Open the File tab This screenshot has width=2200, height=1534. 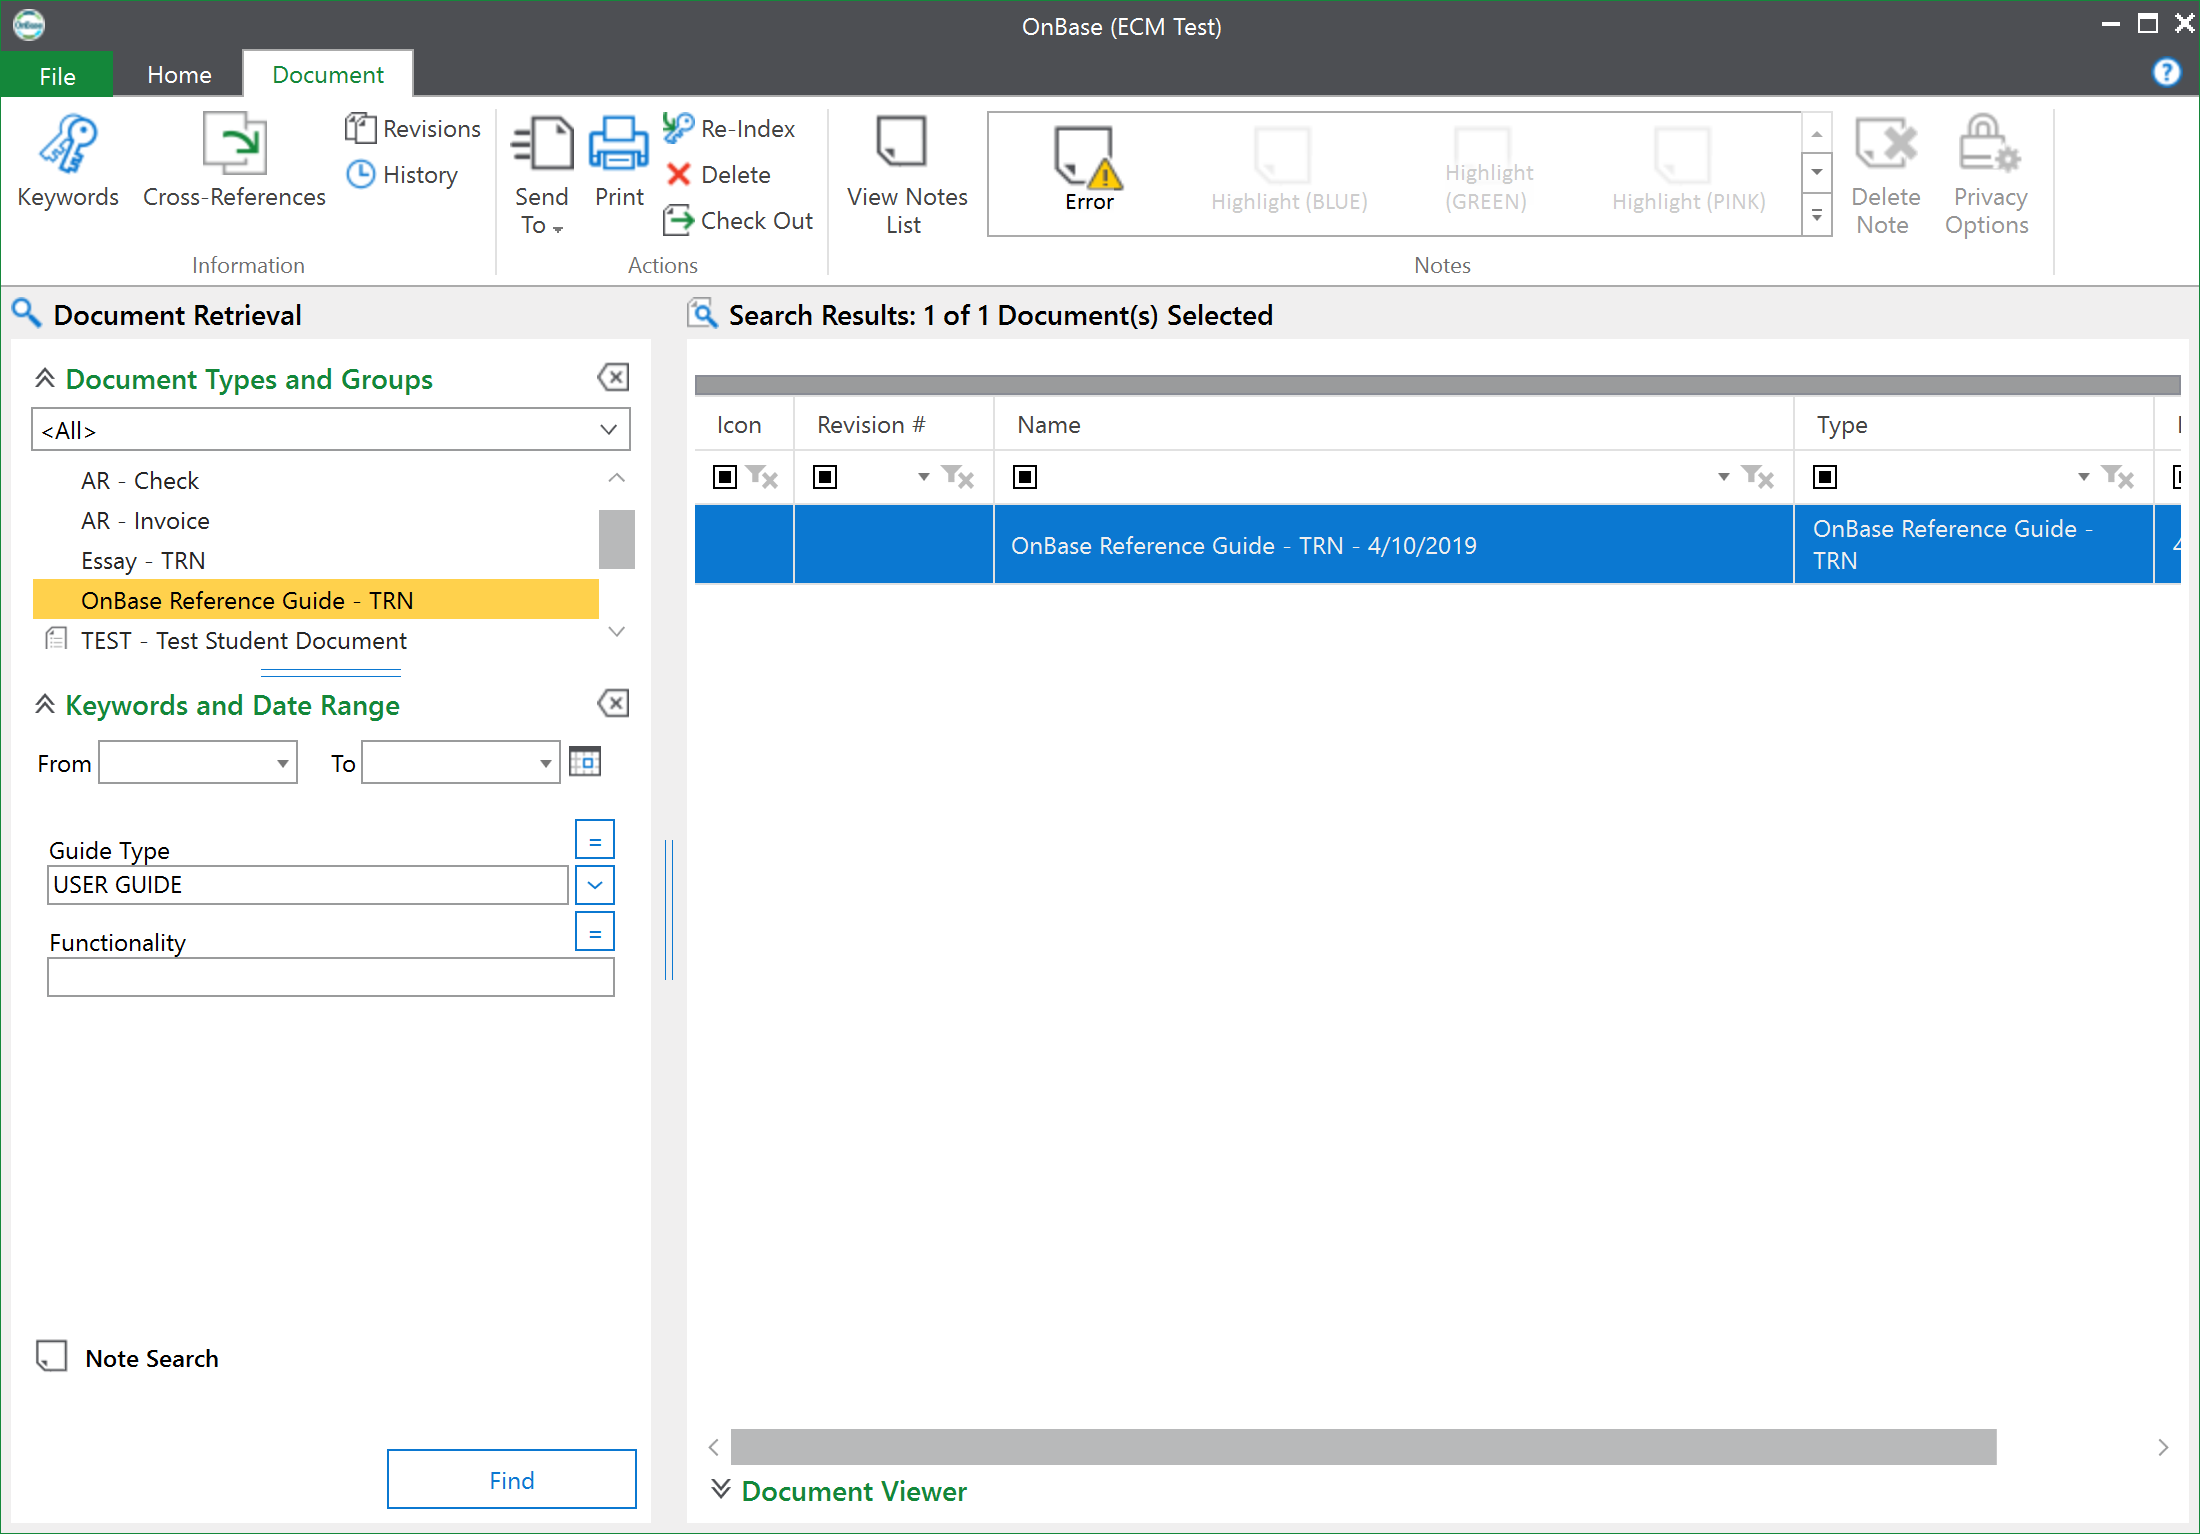(57, 76)
